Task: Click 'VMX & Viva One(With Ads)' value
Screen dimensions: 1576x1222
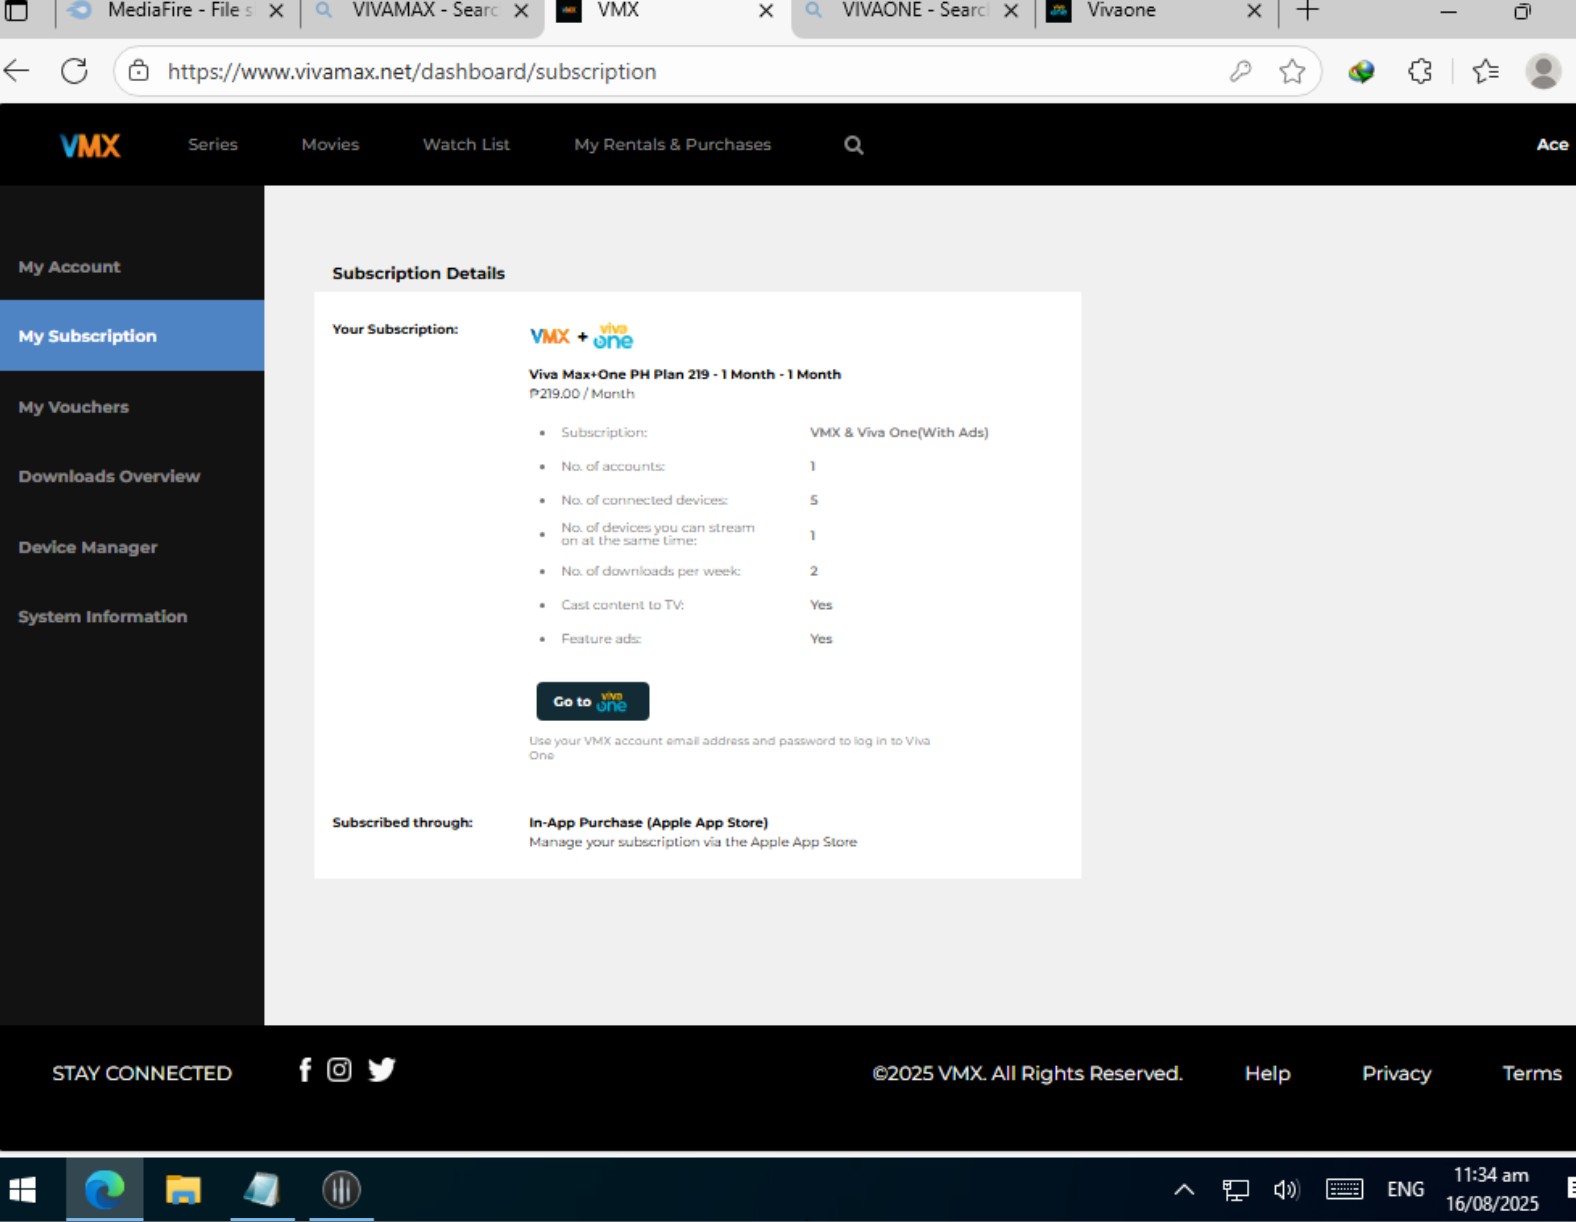Action: pos(899,432)
